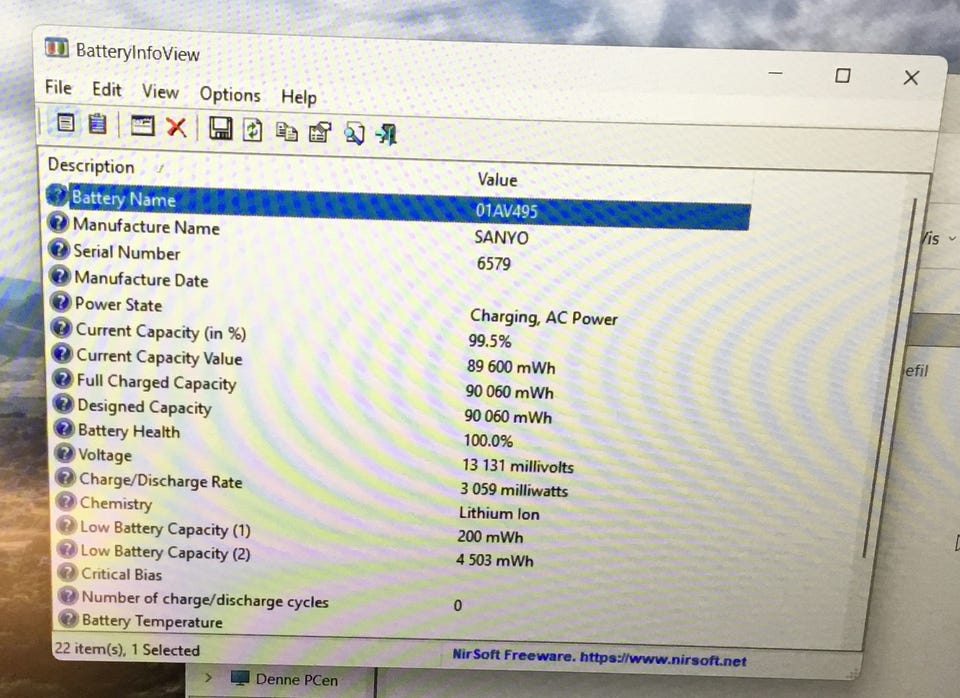Click the question mark icon beside Critical Bias

[x=67, y=572]
